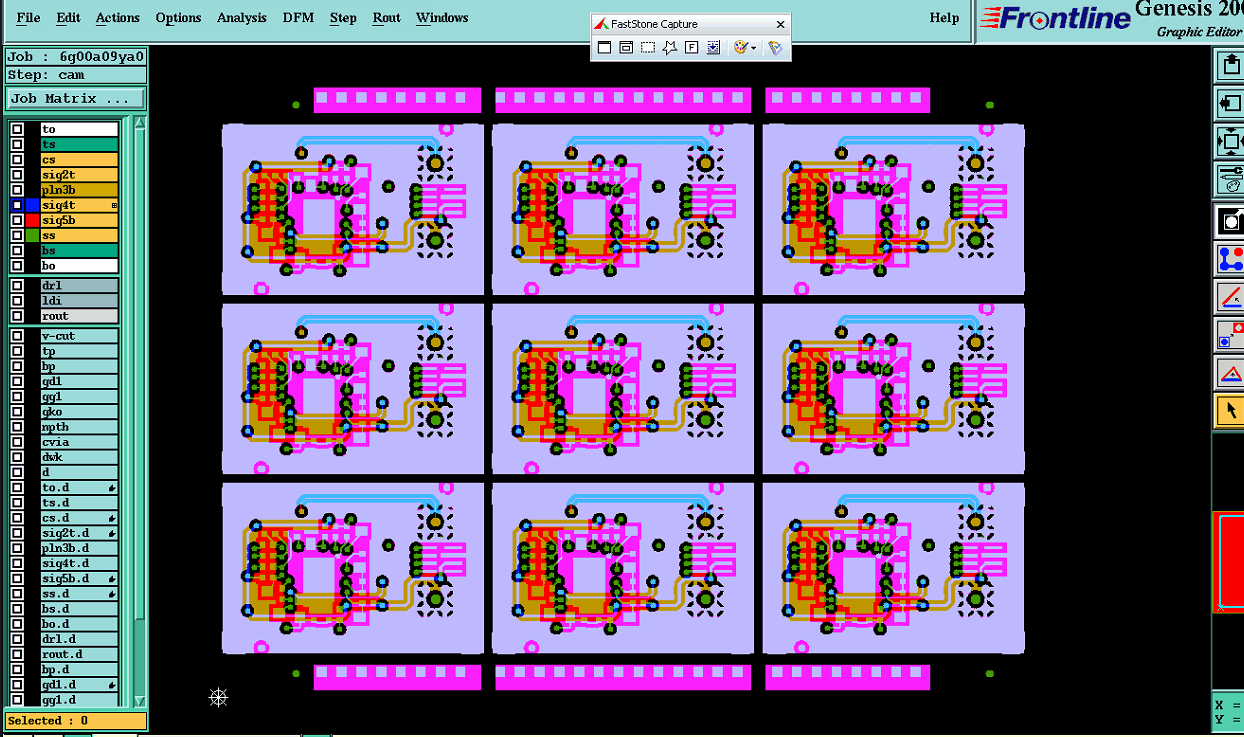Select the 'ldi' layer name

pyautogui.click(x=79, y=301)
